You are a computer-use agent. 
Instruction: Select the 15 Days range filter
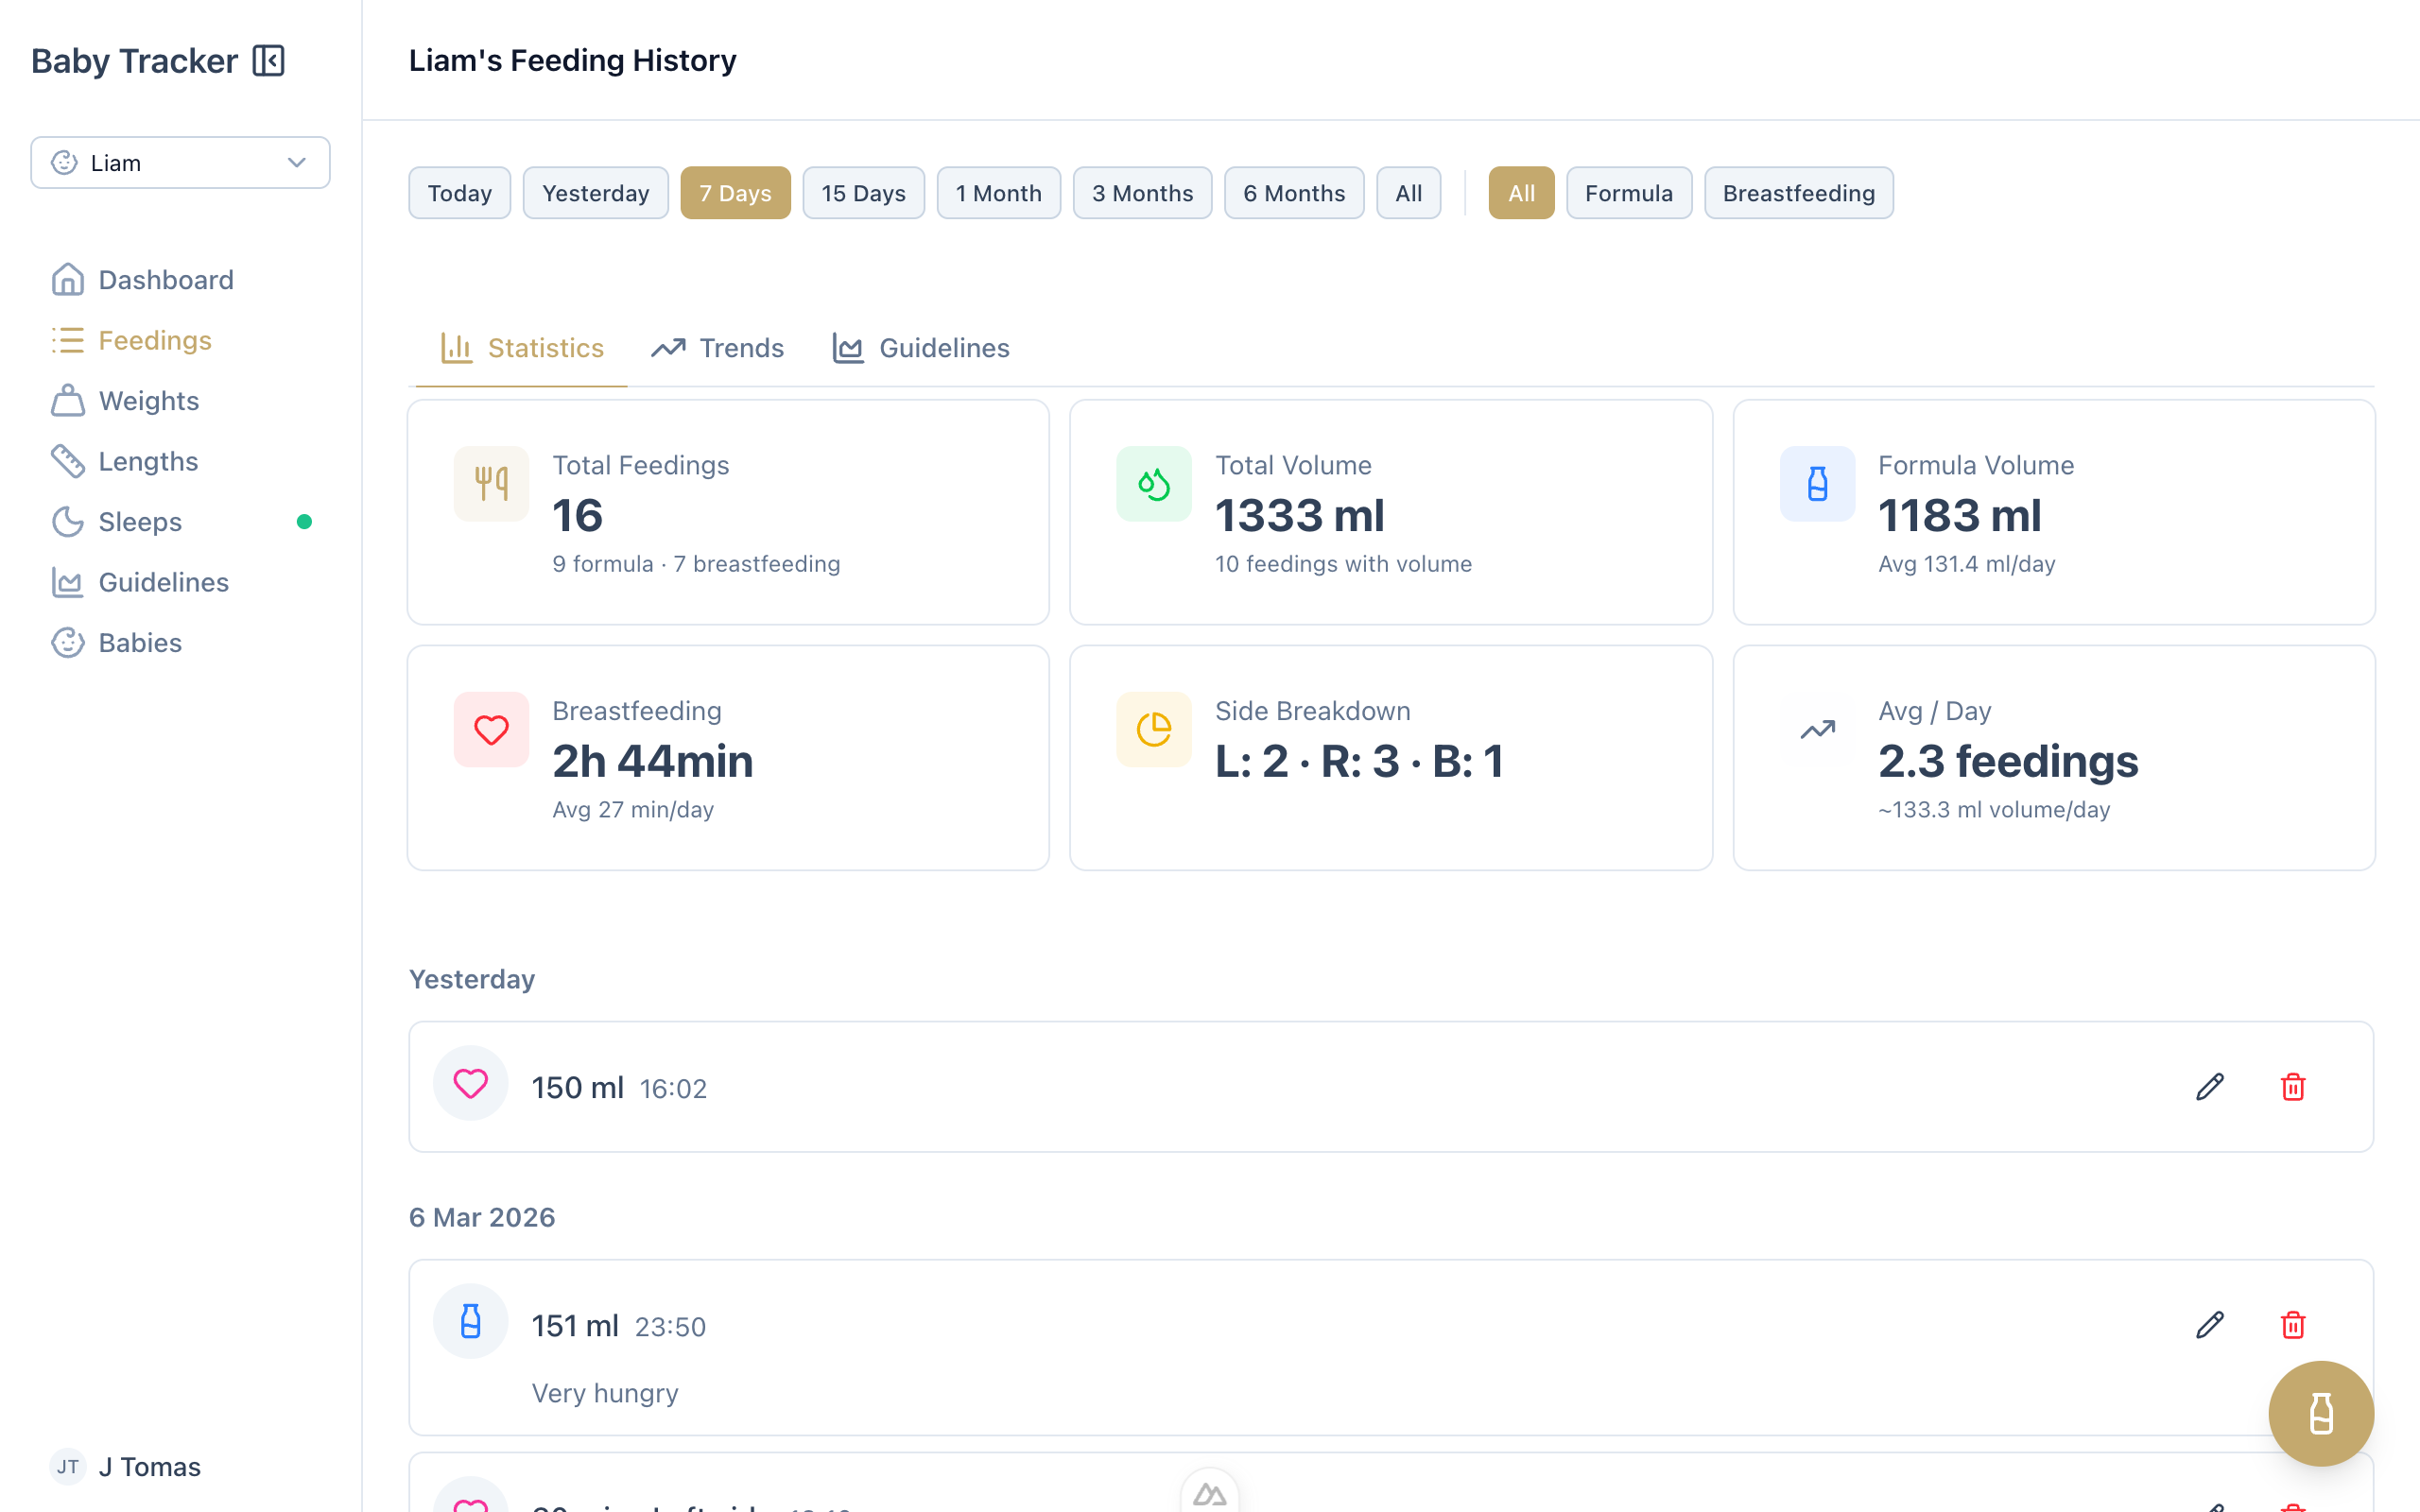[x=863, y=193]
